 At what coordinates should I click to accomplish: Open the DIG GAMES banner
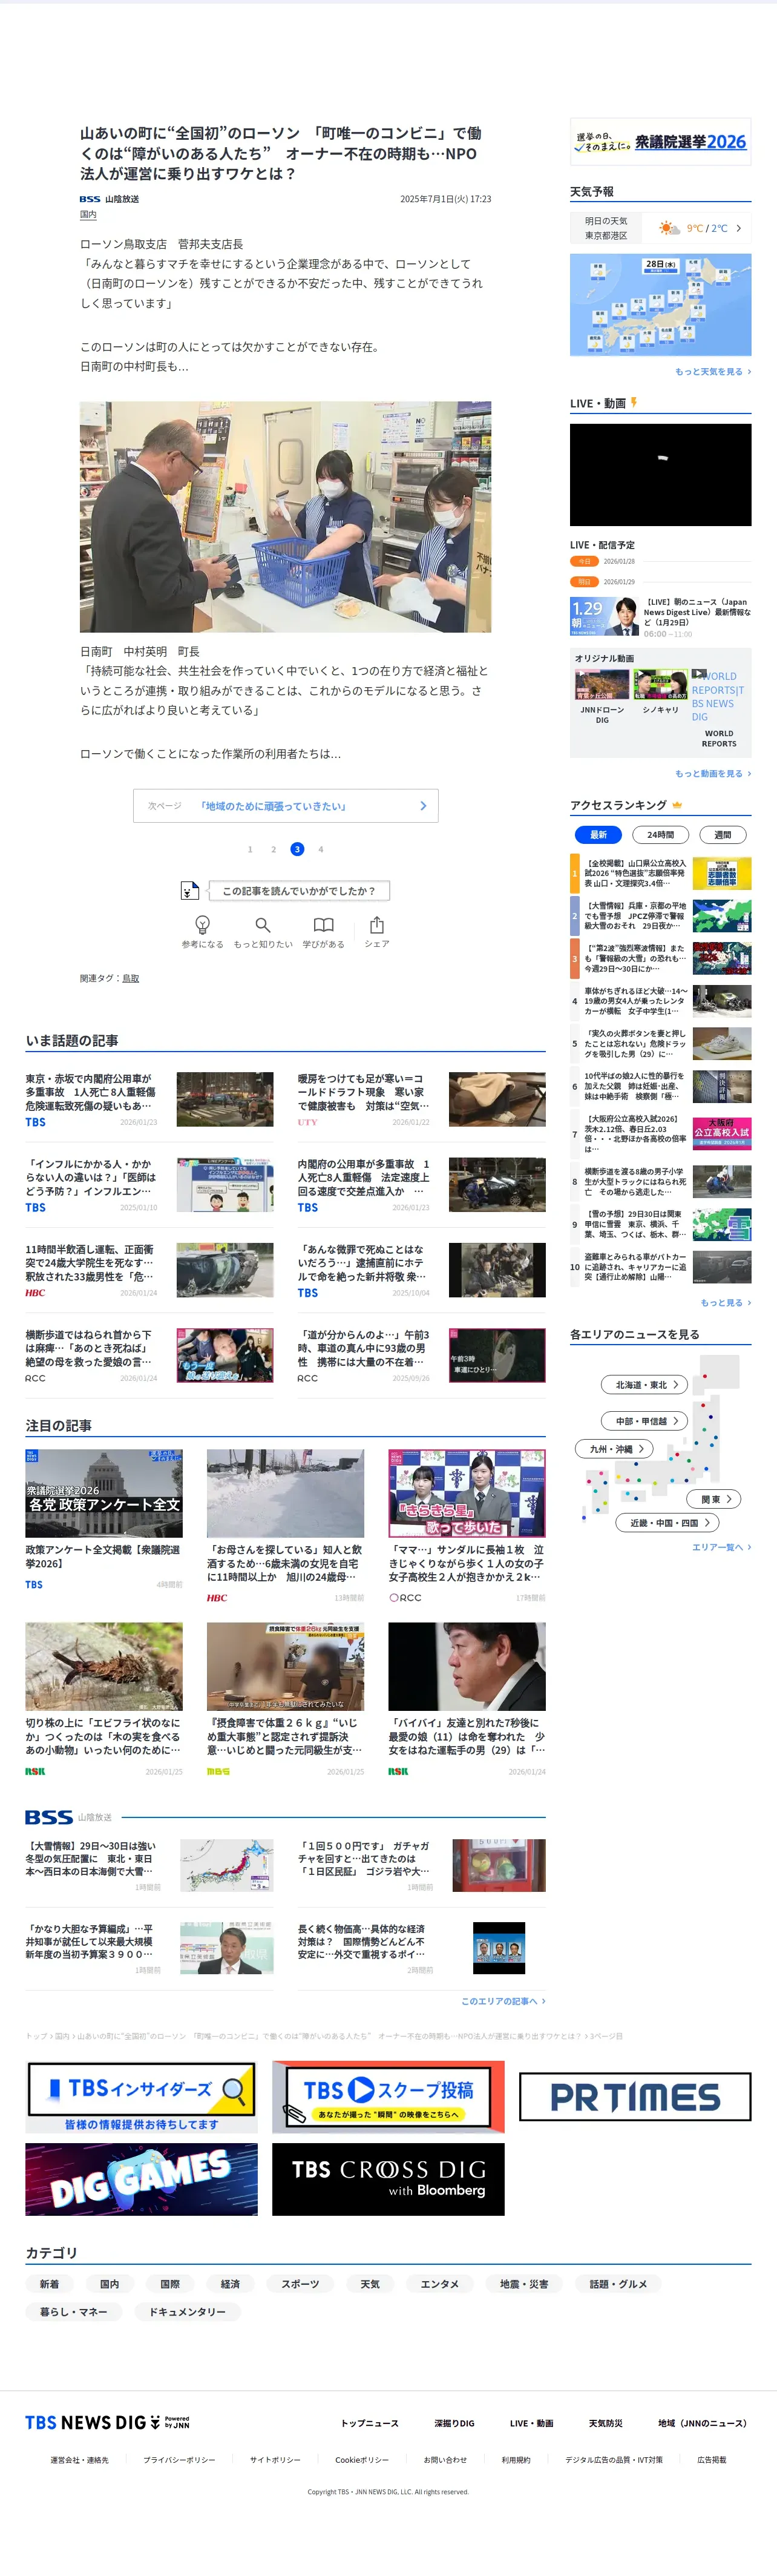[141, 2179]
